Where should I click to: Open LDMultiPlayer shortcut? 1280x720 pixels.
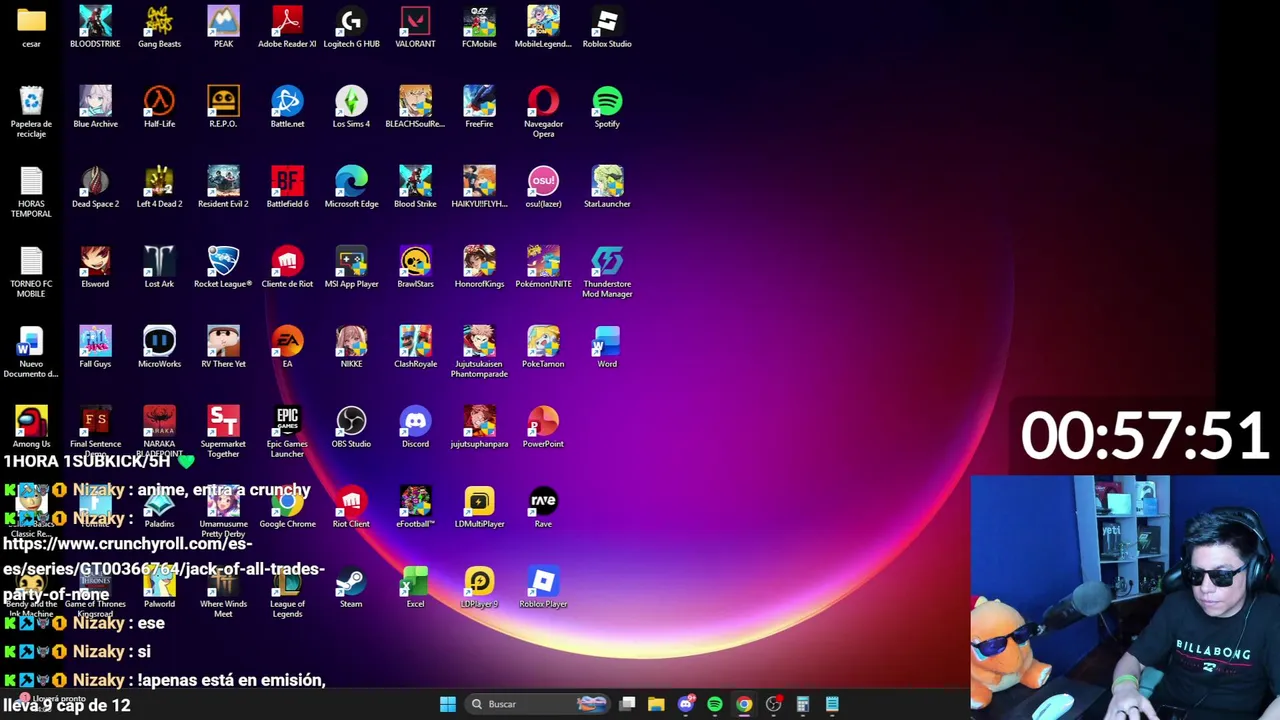point(479,507)
